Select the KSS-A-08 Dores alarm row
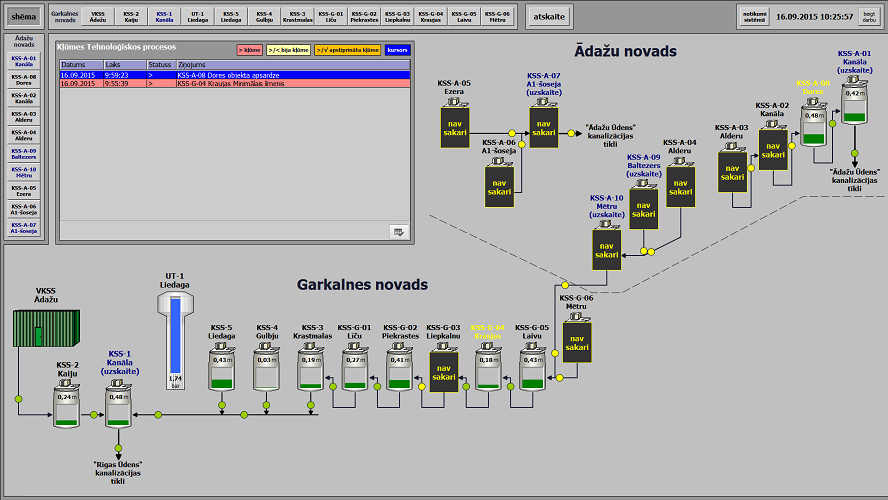This screenshot has height=500, width=888. point(233,75)
